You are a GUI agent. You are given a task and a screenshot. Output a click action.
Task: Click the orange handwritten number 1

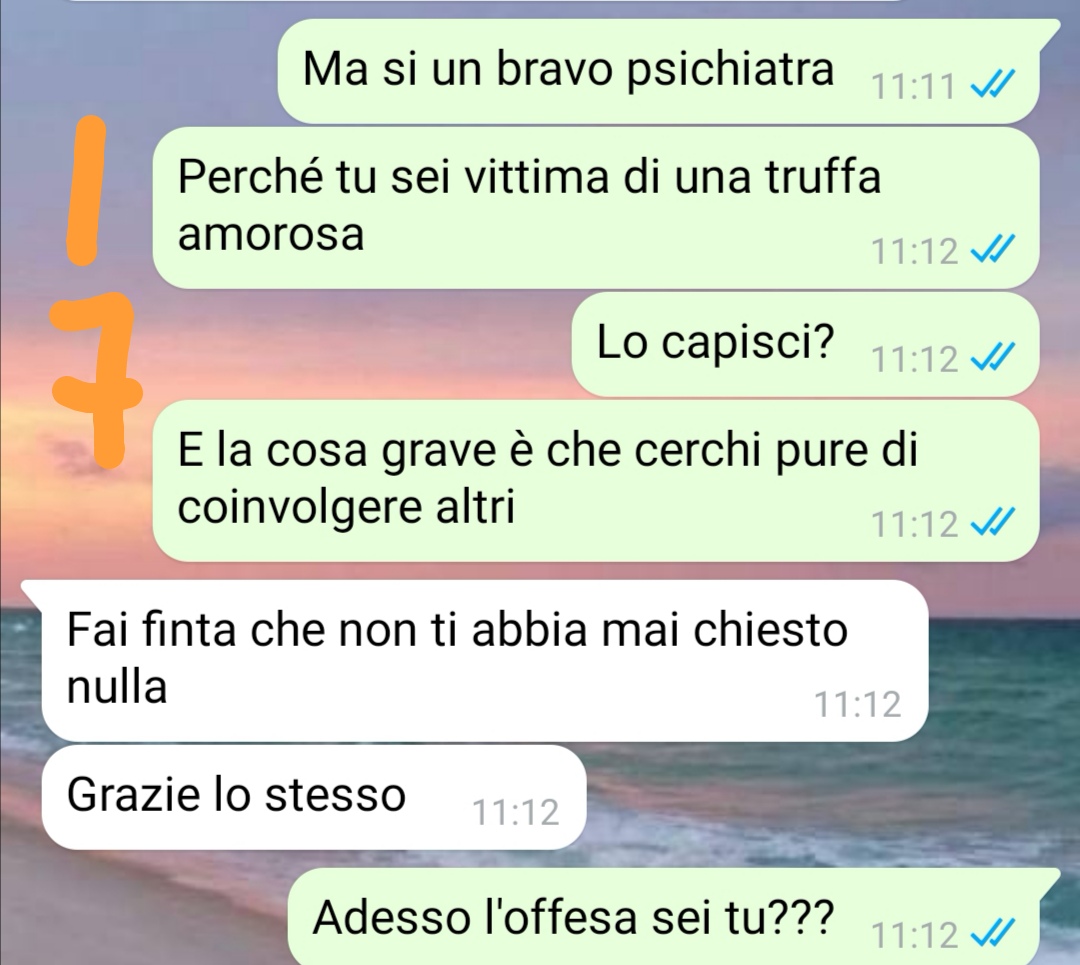(86, 190)
